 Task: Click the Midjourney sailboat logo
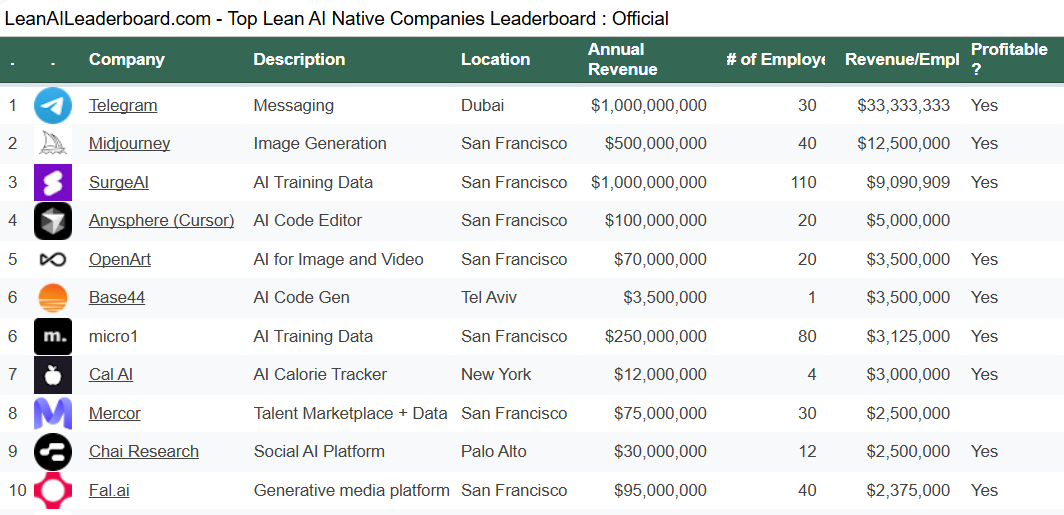tap(53, 144)
